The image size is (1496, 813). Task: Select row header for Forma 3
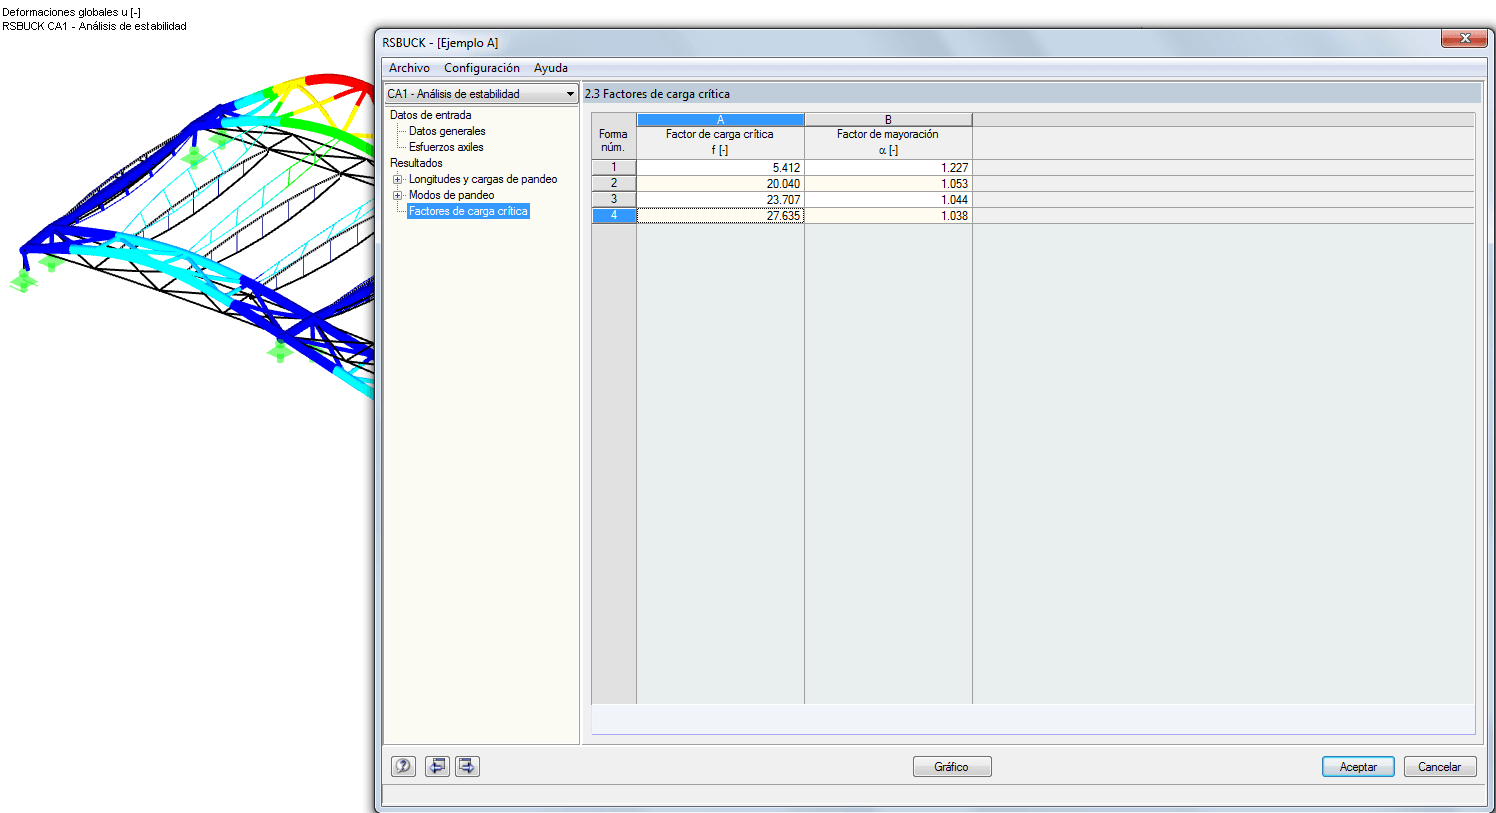point(614,199)
